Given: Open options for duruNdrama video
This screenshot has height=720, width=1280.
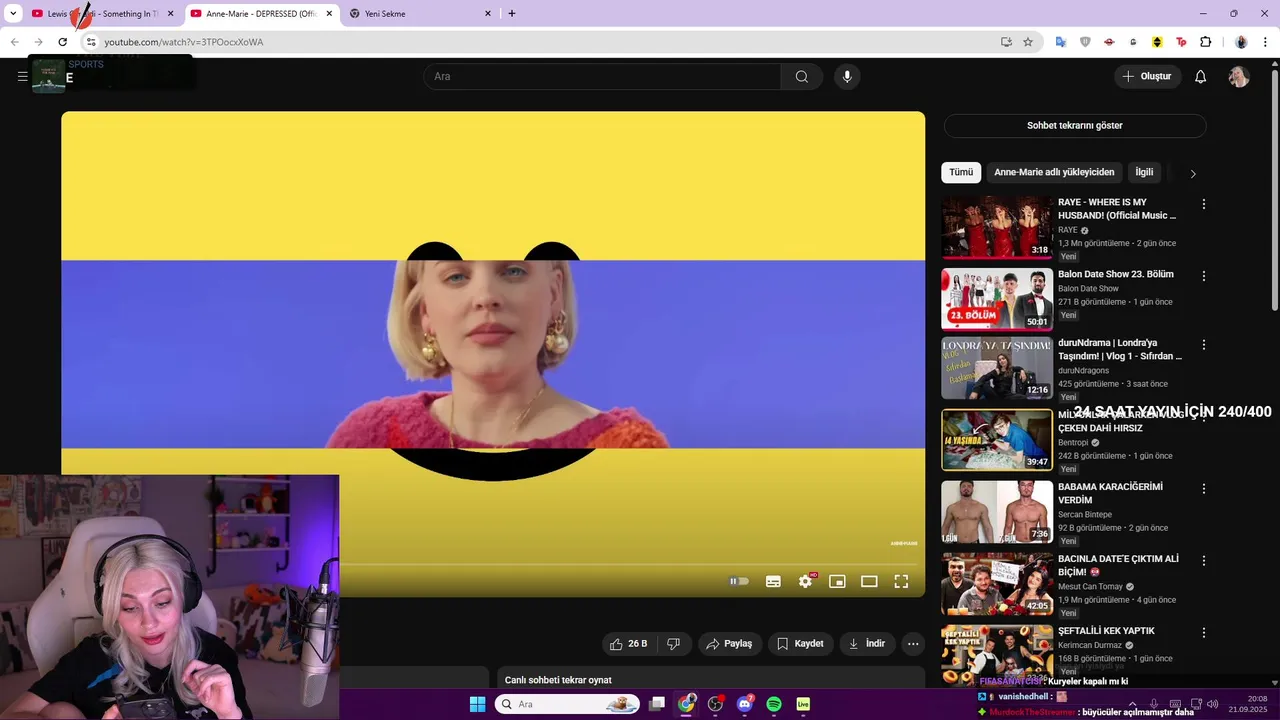Looking at the screenshot, I should point(1204,344).
